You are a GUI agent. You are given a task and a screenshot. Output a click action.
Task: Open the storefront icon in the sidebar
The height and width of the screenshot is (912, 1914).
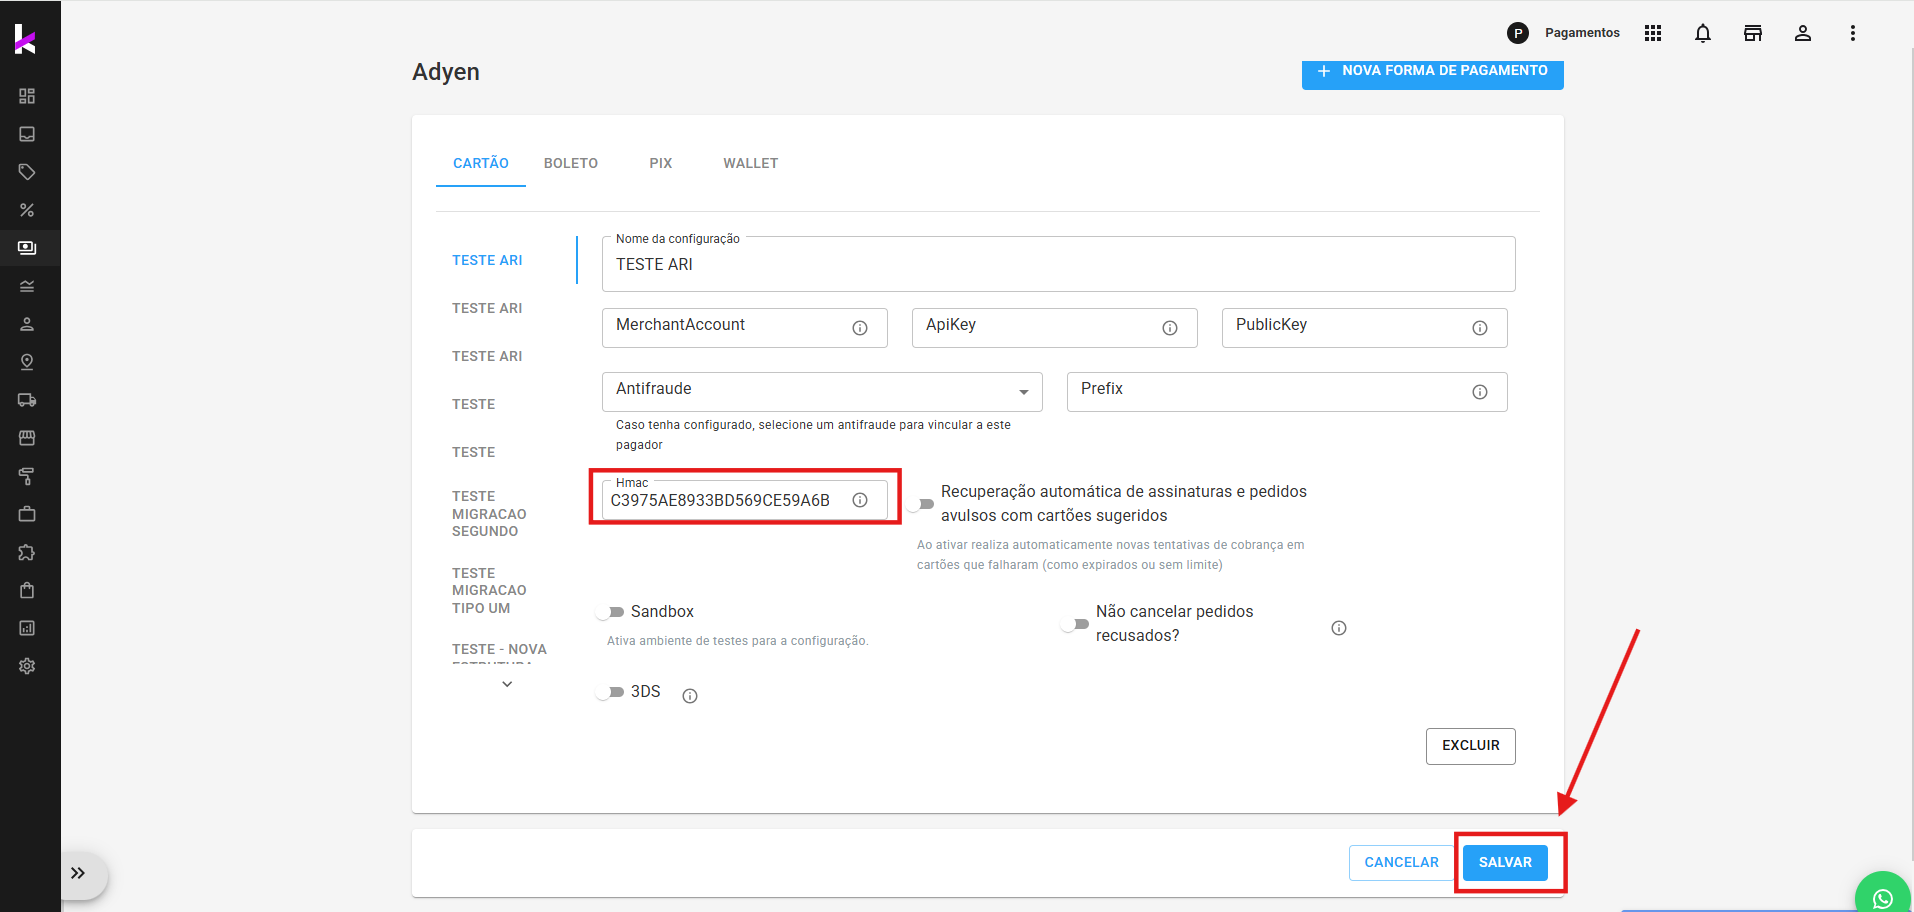[27, 438]
